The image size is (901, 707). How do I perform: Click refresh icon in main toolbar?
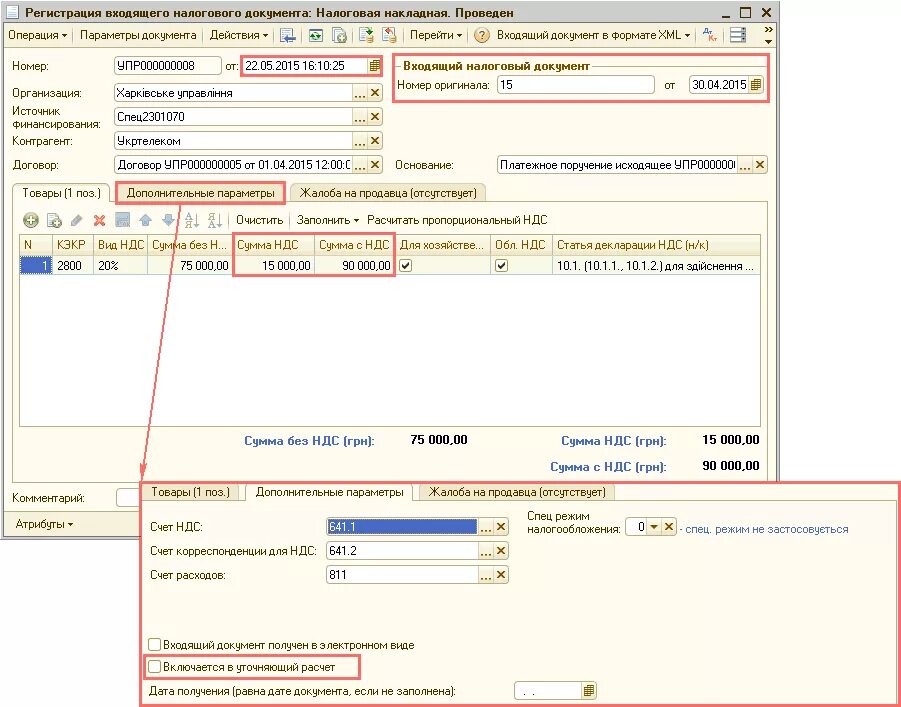pyautogui.click(x=315, y=35)
